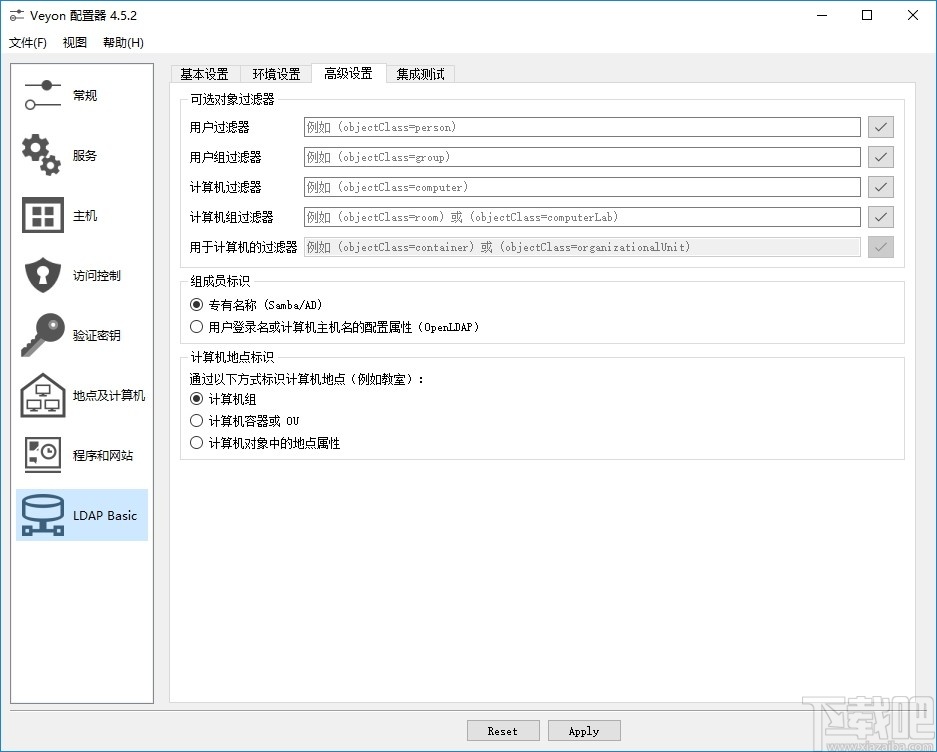The height and width of the screenshot is (752, 937).
Task: Choose 用户登录名或计算机主机名的配置属性 (OpenLDAP)
Action: (196, 327)
